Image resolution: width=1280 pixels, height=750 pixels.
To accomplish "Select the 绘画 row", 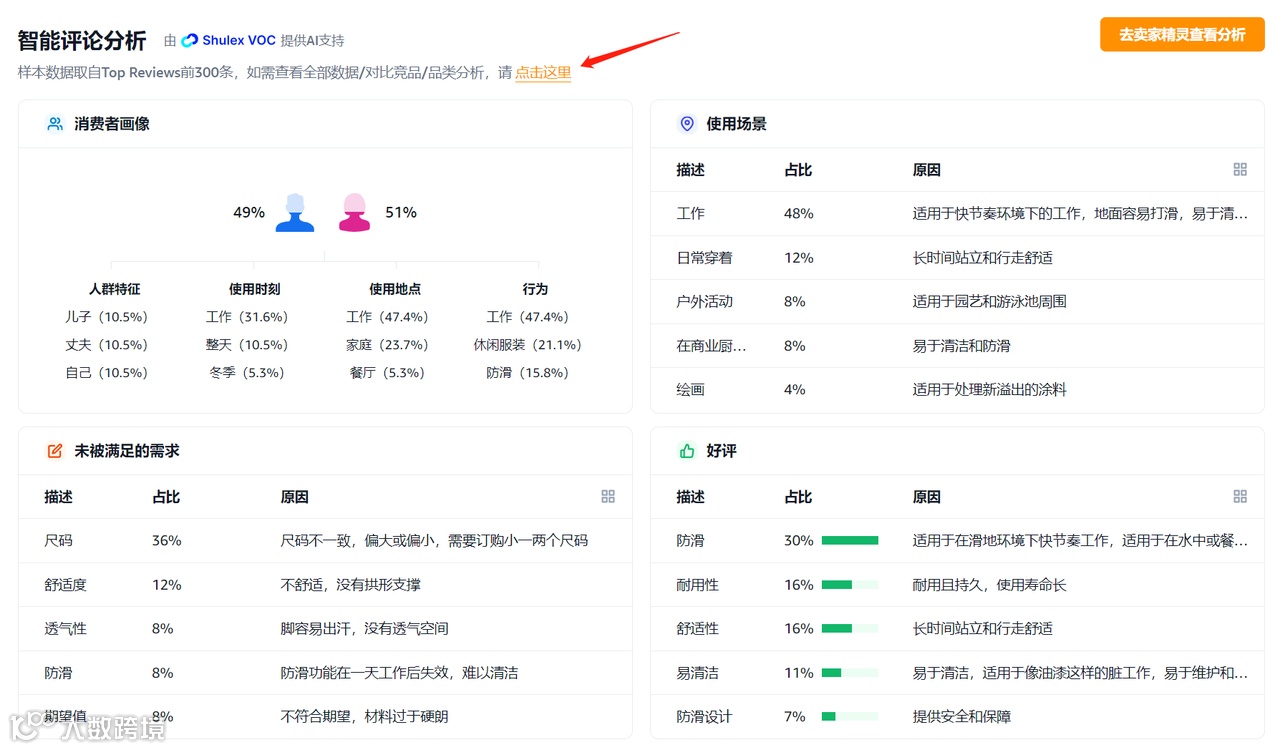I will (x=957, y=389).
